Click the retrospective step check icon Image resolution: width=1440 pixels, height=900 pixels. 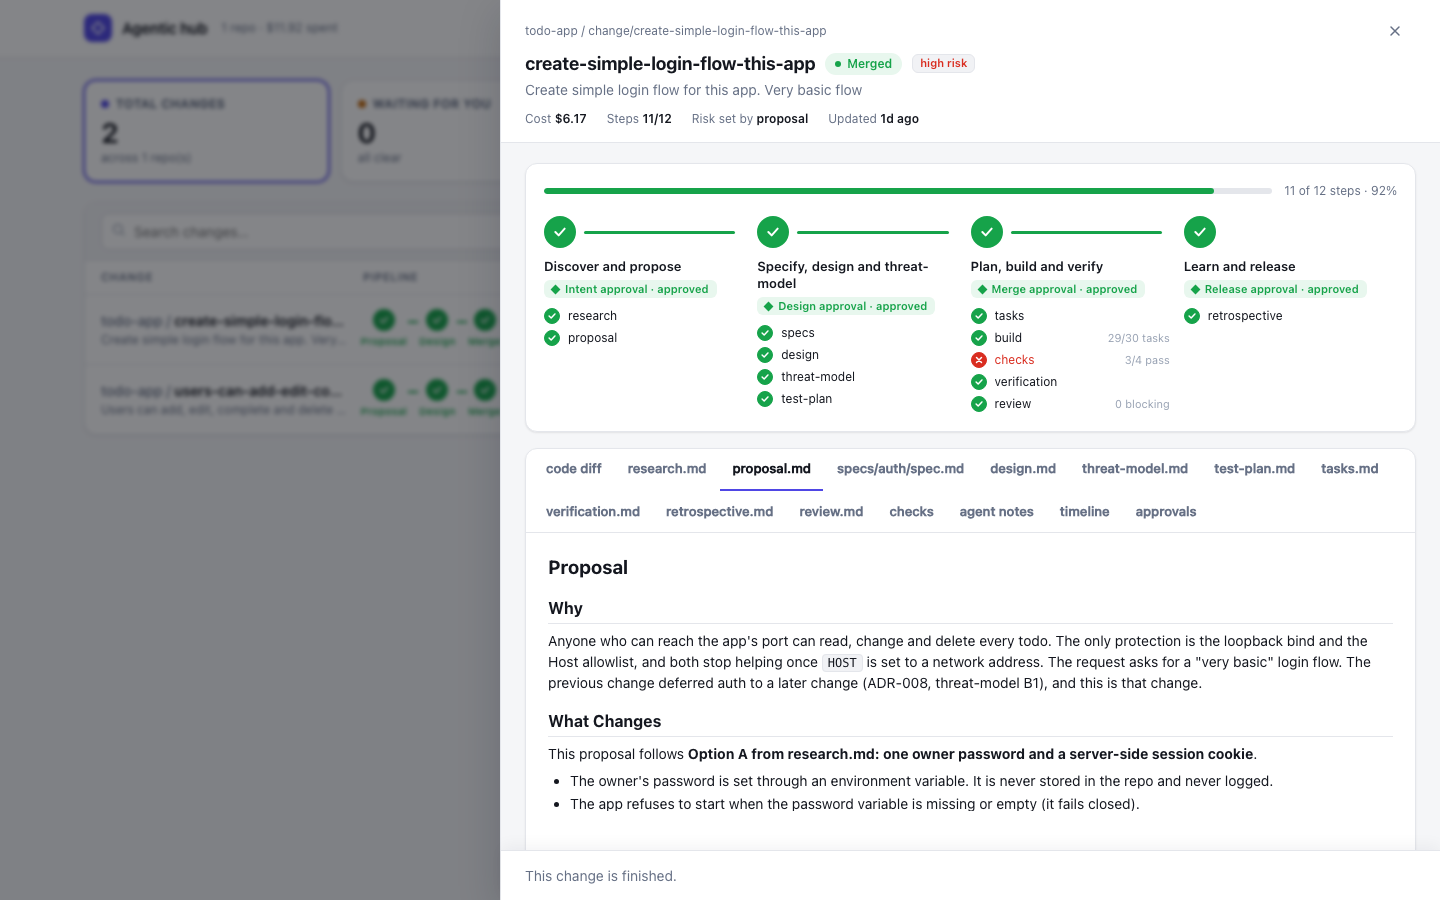[x=1192, y=316]
